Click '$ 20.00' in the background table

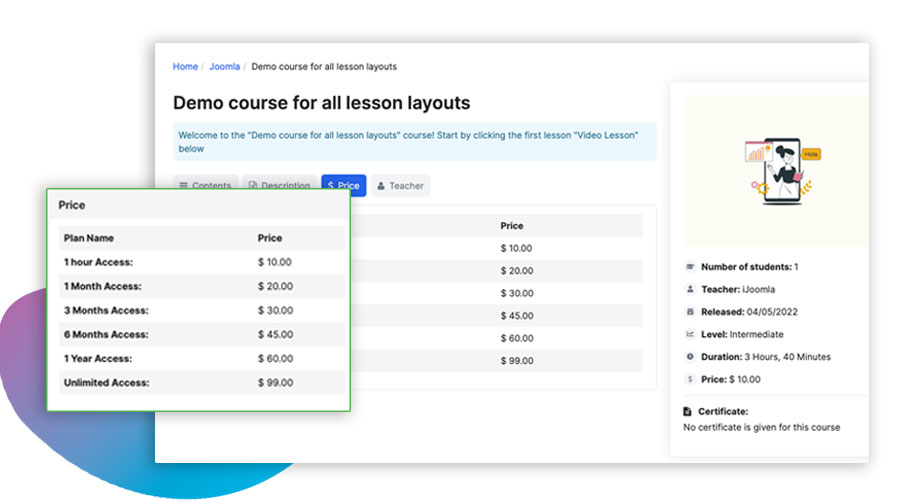pyautogui.click(x=517, y=270)
